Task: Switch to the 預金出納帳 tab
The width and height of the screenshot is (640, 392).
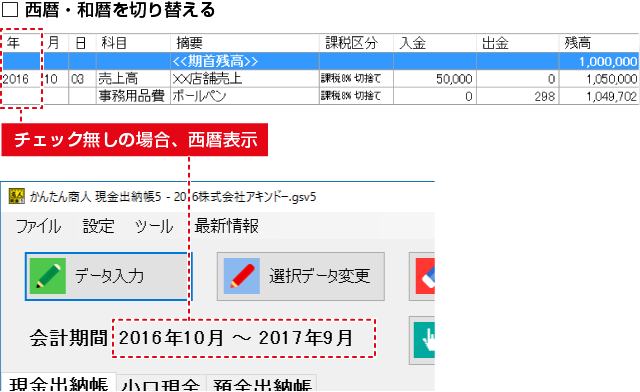Action: point(262,384)
